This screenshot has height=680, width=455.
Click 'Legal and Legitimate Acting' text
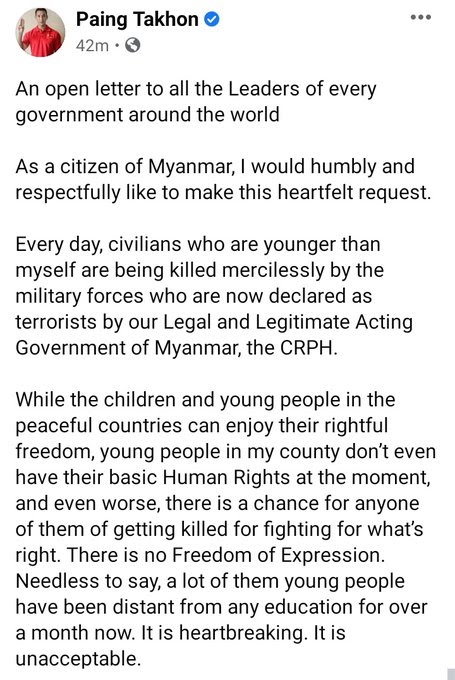[x=288, y=322]
